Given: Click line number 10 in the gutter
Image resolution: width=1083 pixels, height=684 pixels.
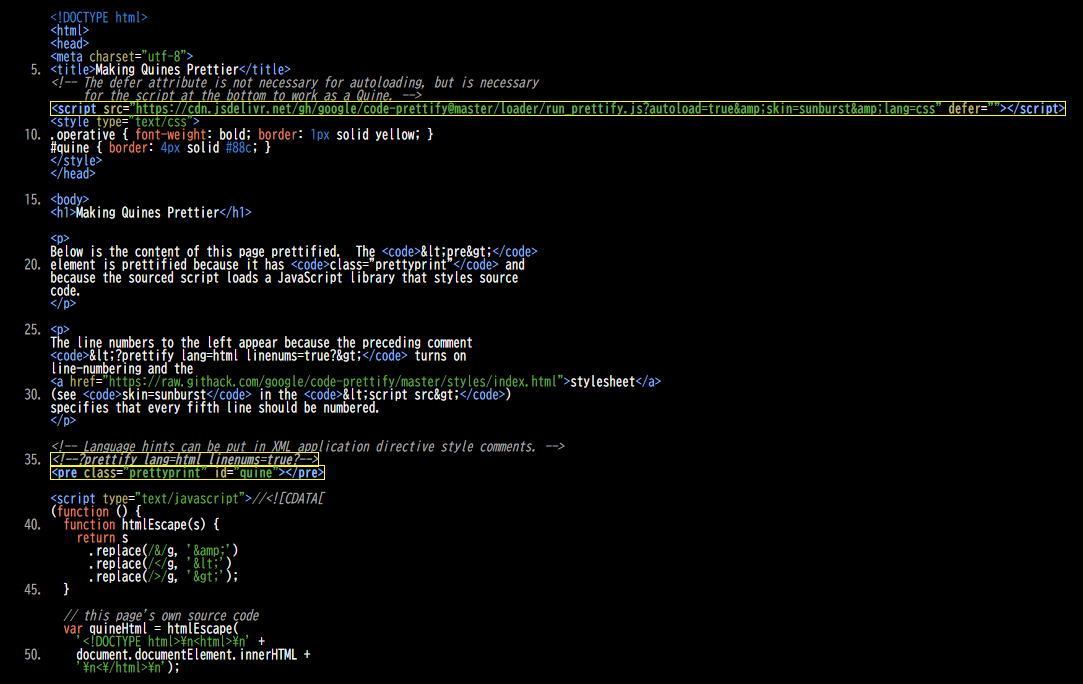Looking at the screenshot, I should click(x=32, y=135).
